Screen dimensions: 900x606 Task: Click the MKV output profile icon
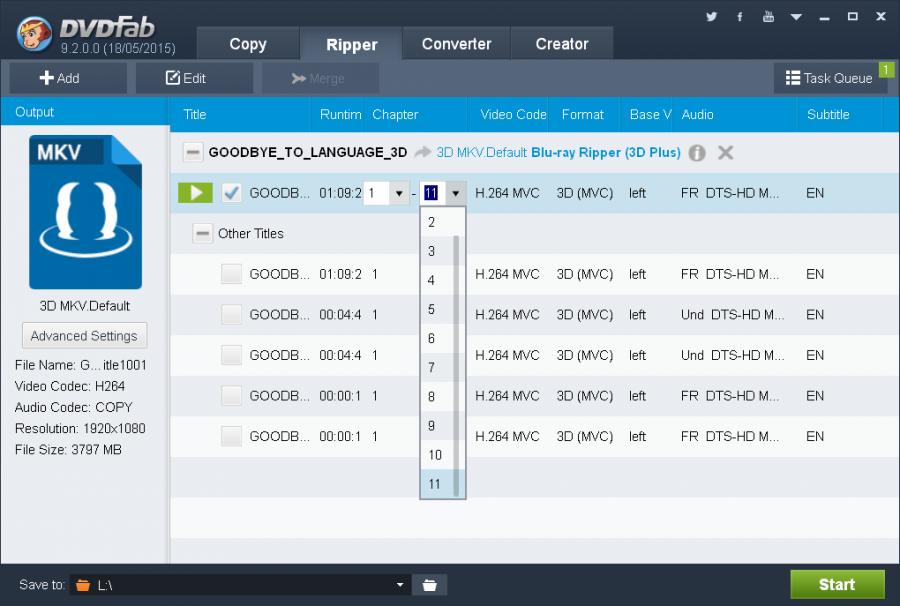(85, 212)
